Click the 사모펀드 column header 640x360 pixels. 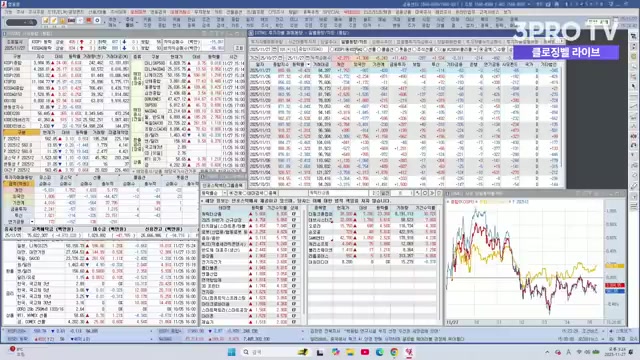coord(509,64)
